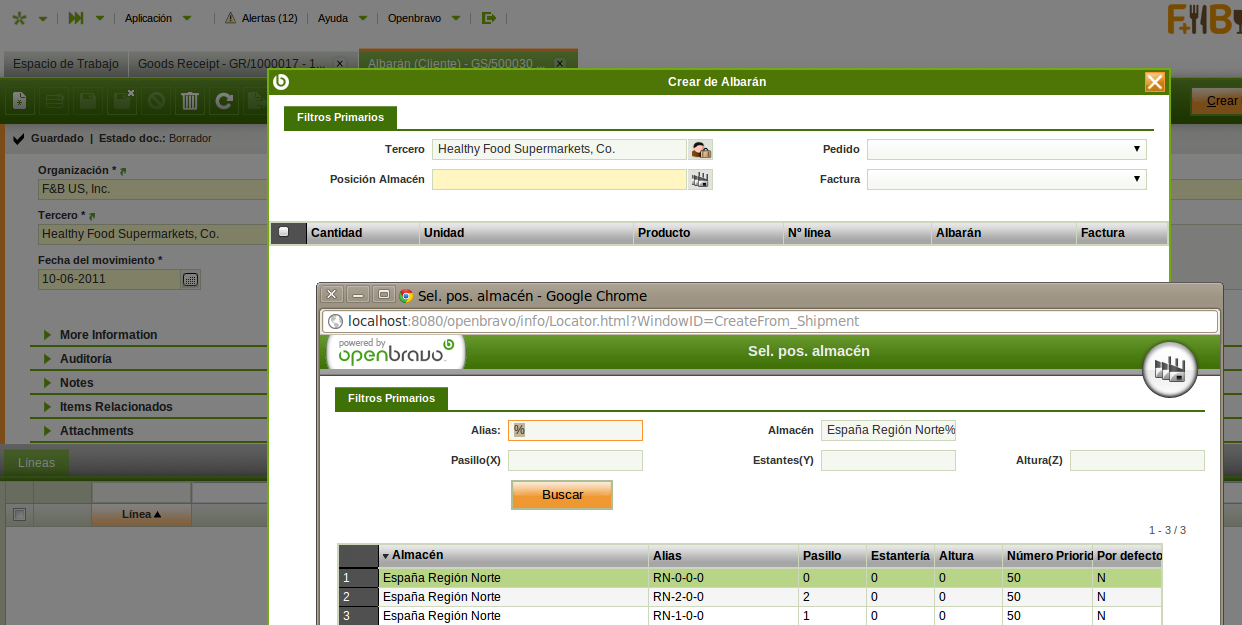The height and width of the screenshot is (625, 1242).
Task: Click the Tercero business partner selector icon
Action: coord(701,150)
